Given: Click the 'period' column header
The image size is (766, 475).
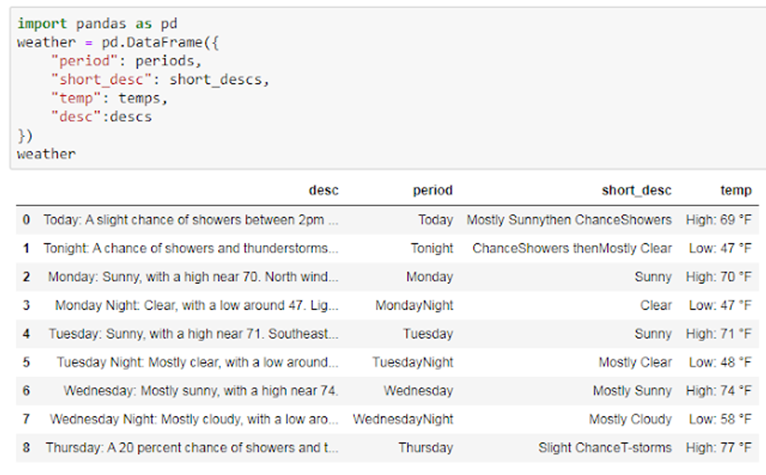Looking at the screenshot, I should (432, 190).
